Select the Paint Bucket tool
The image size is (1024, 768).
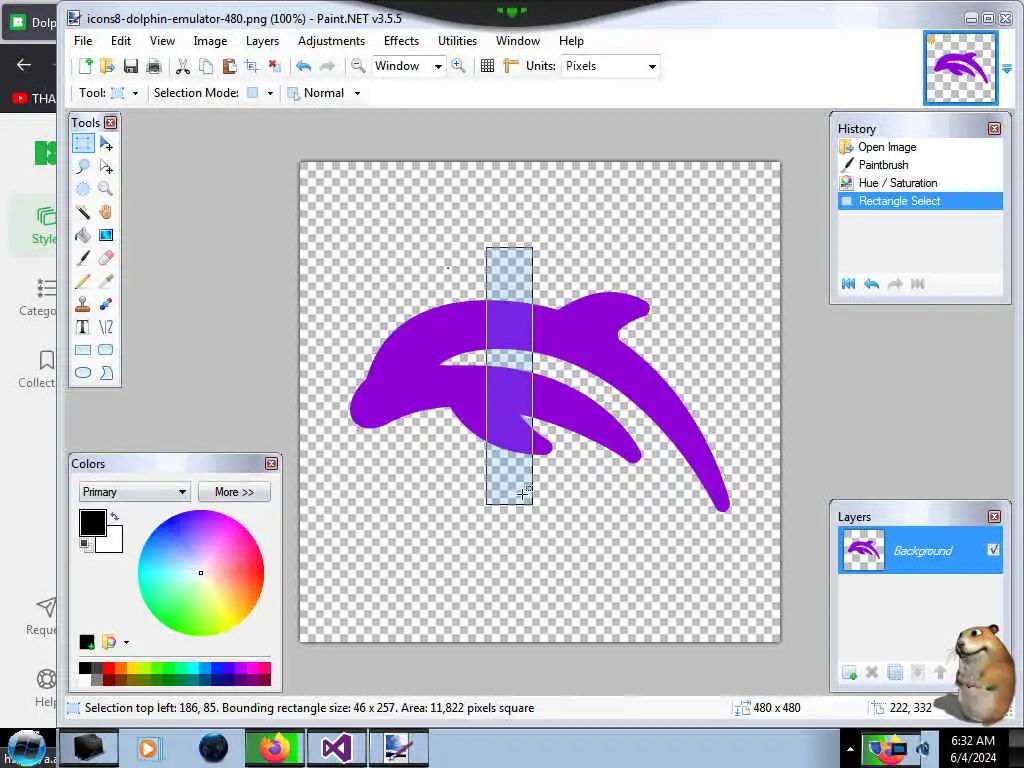click(x=83, y=234)
